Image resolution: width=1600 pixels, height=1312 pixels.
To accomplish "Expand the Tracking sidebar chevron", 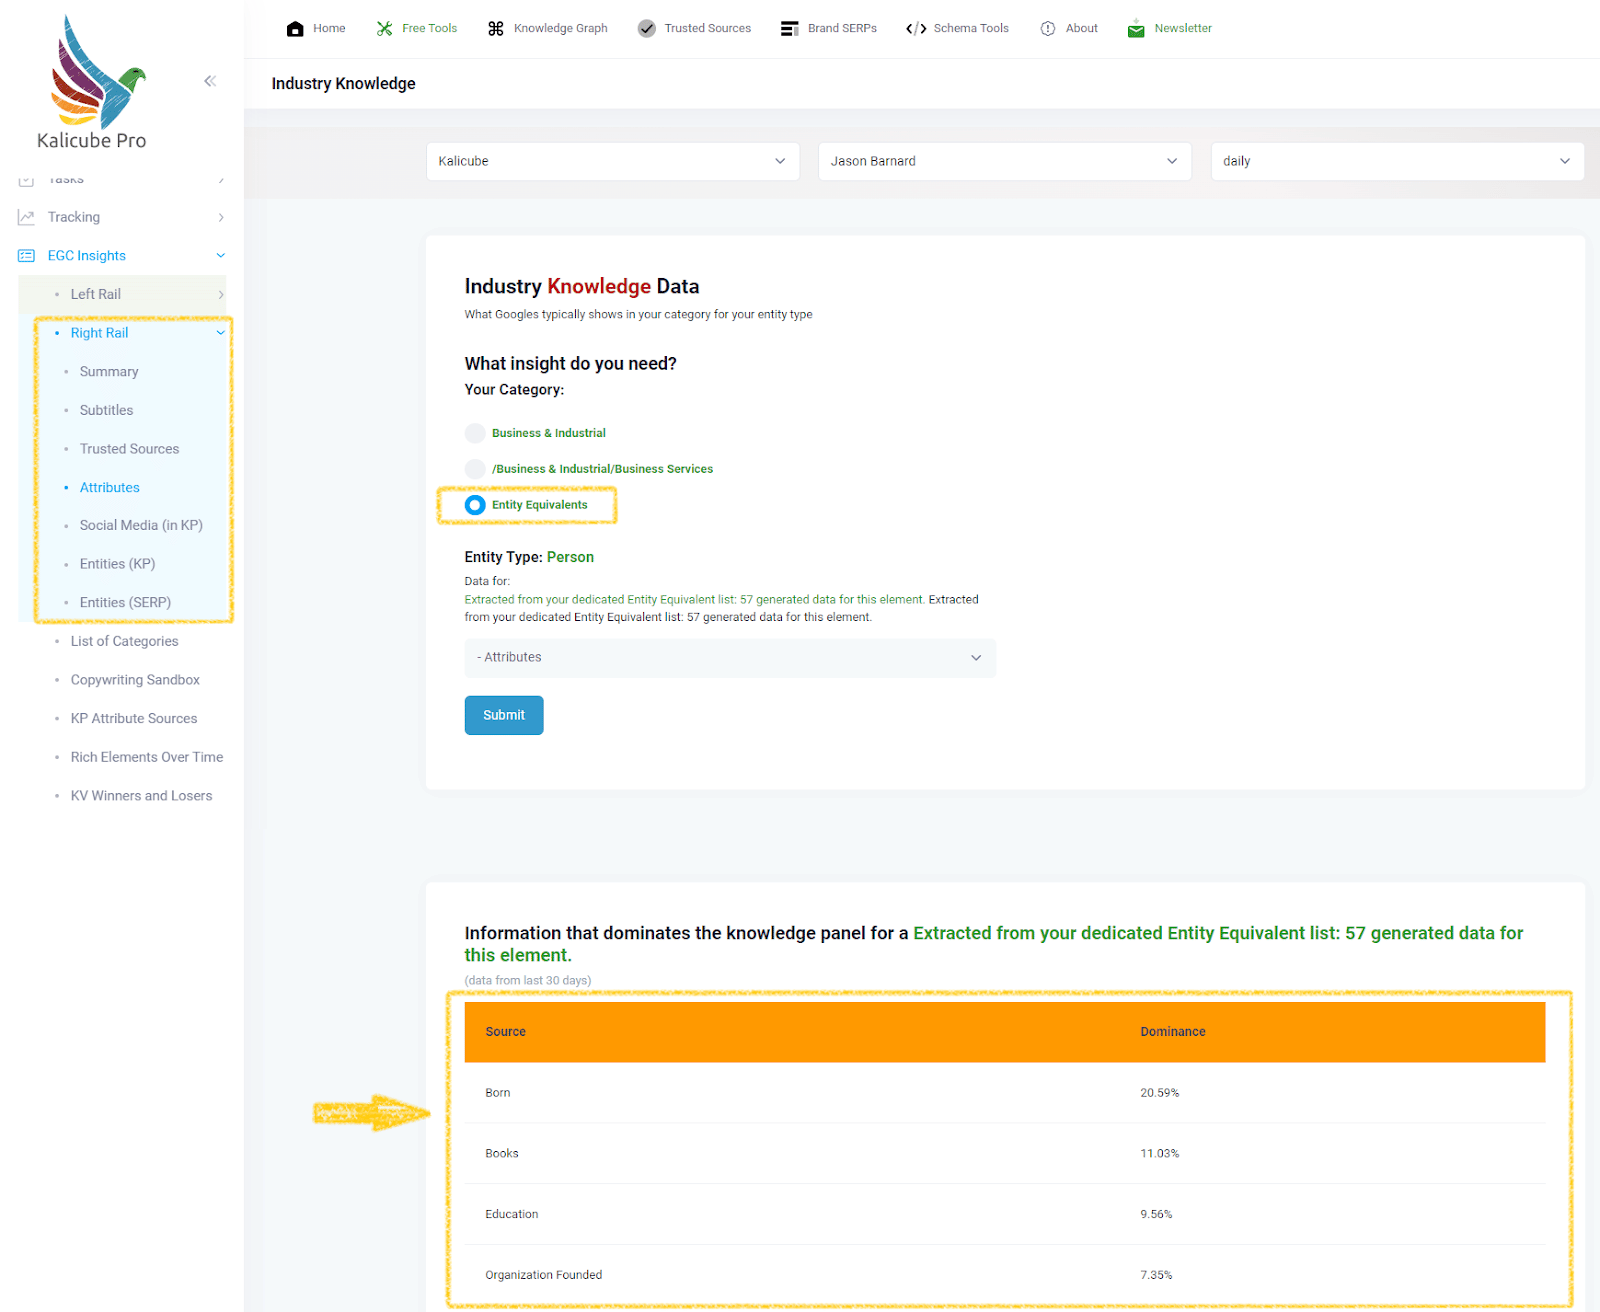I will point(221,217).
